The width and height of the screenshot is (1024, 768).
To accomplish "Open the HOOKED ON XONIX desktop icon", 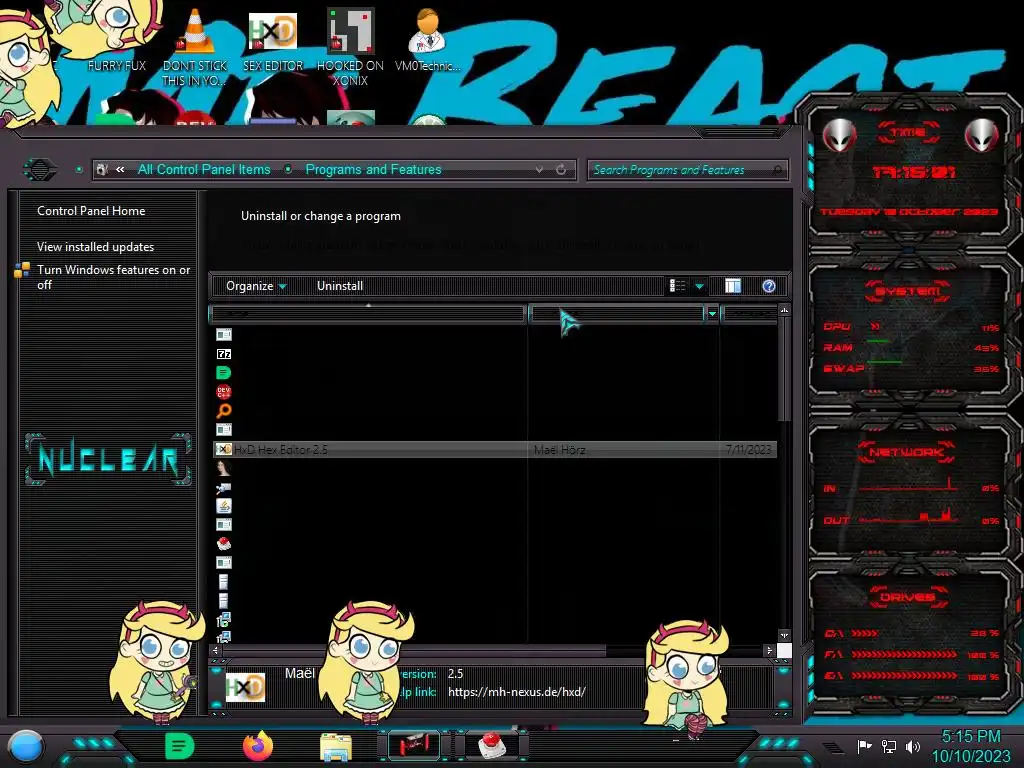I will point(350,46).
